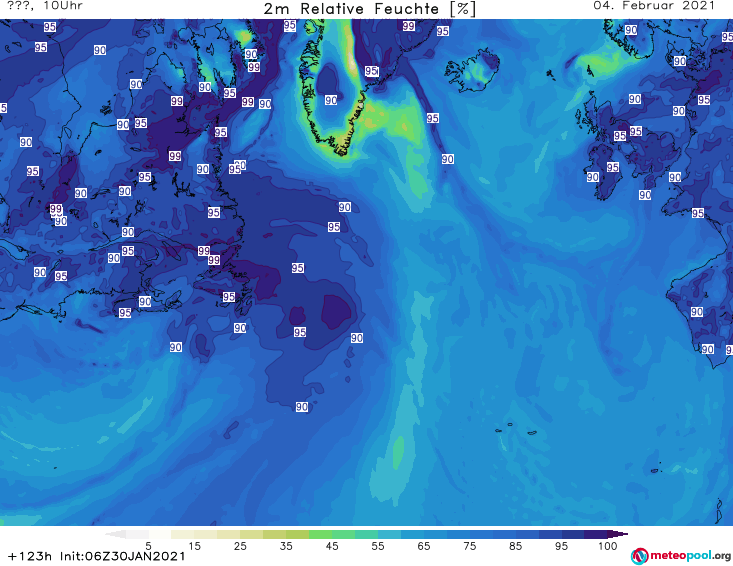Open the meteopool.org logo link

click(680, 556)
